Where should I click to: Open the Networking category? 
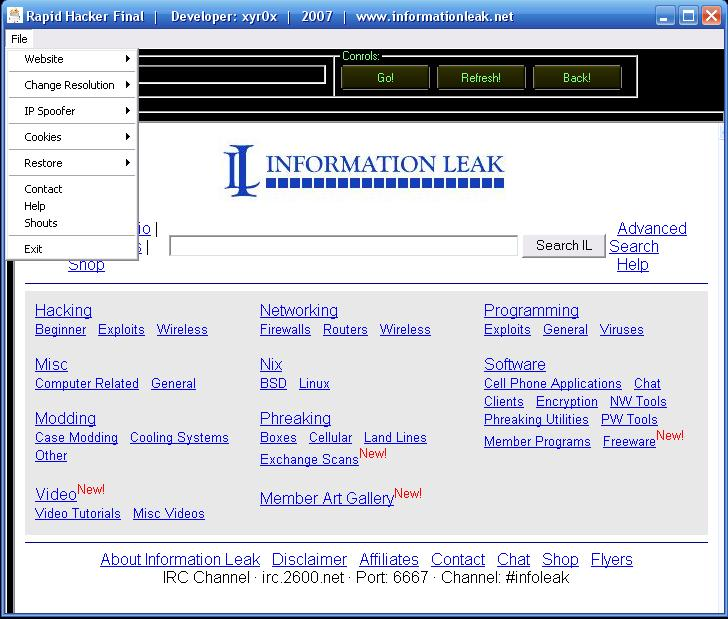click(299, 310)
